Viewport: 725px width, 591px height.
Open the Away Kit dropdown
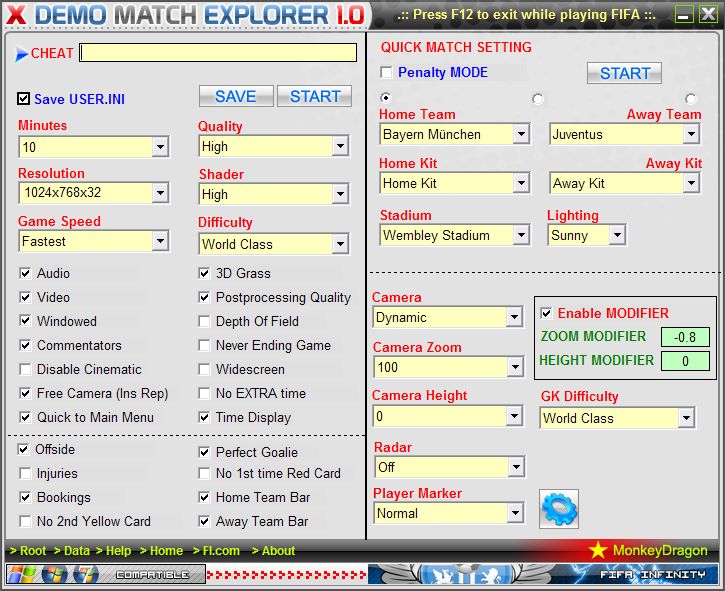pyautogui.click(x=691, y=183)
